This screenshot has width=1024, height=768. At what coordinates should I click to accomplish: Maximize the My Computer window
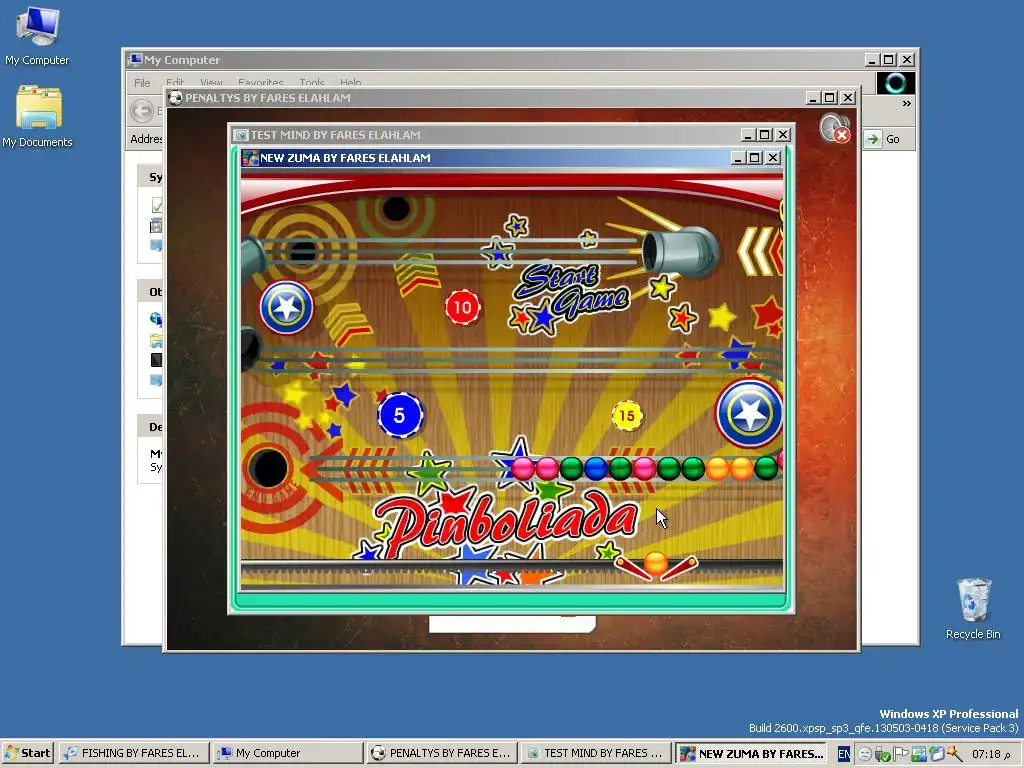pos(889,59)
